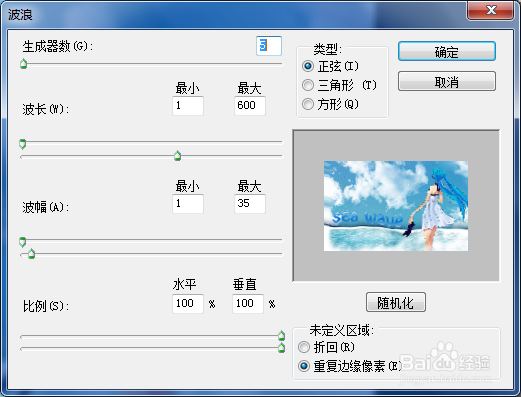Click the 波幅(A) label
This screenshot has height=397, width=521.
coord(46,207)
